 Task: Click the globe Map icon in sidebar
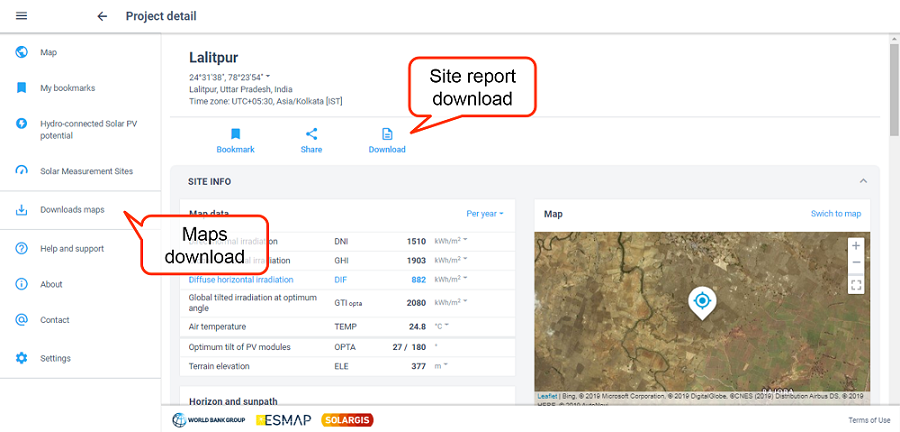[22, 52]
